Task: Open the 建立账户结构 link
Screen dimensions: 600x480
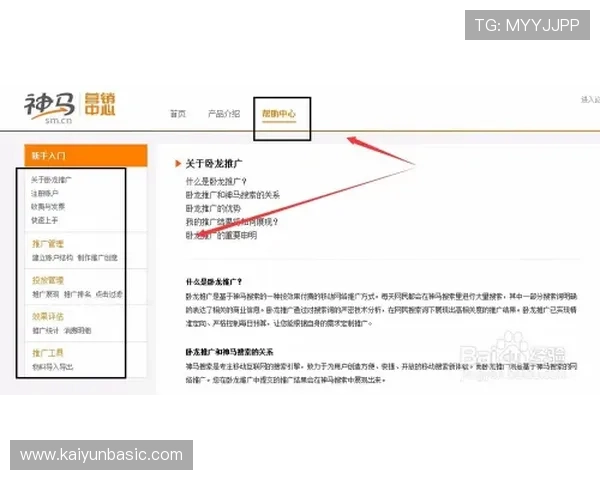Action: (x=52, y=258)
